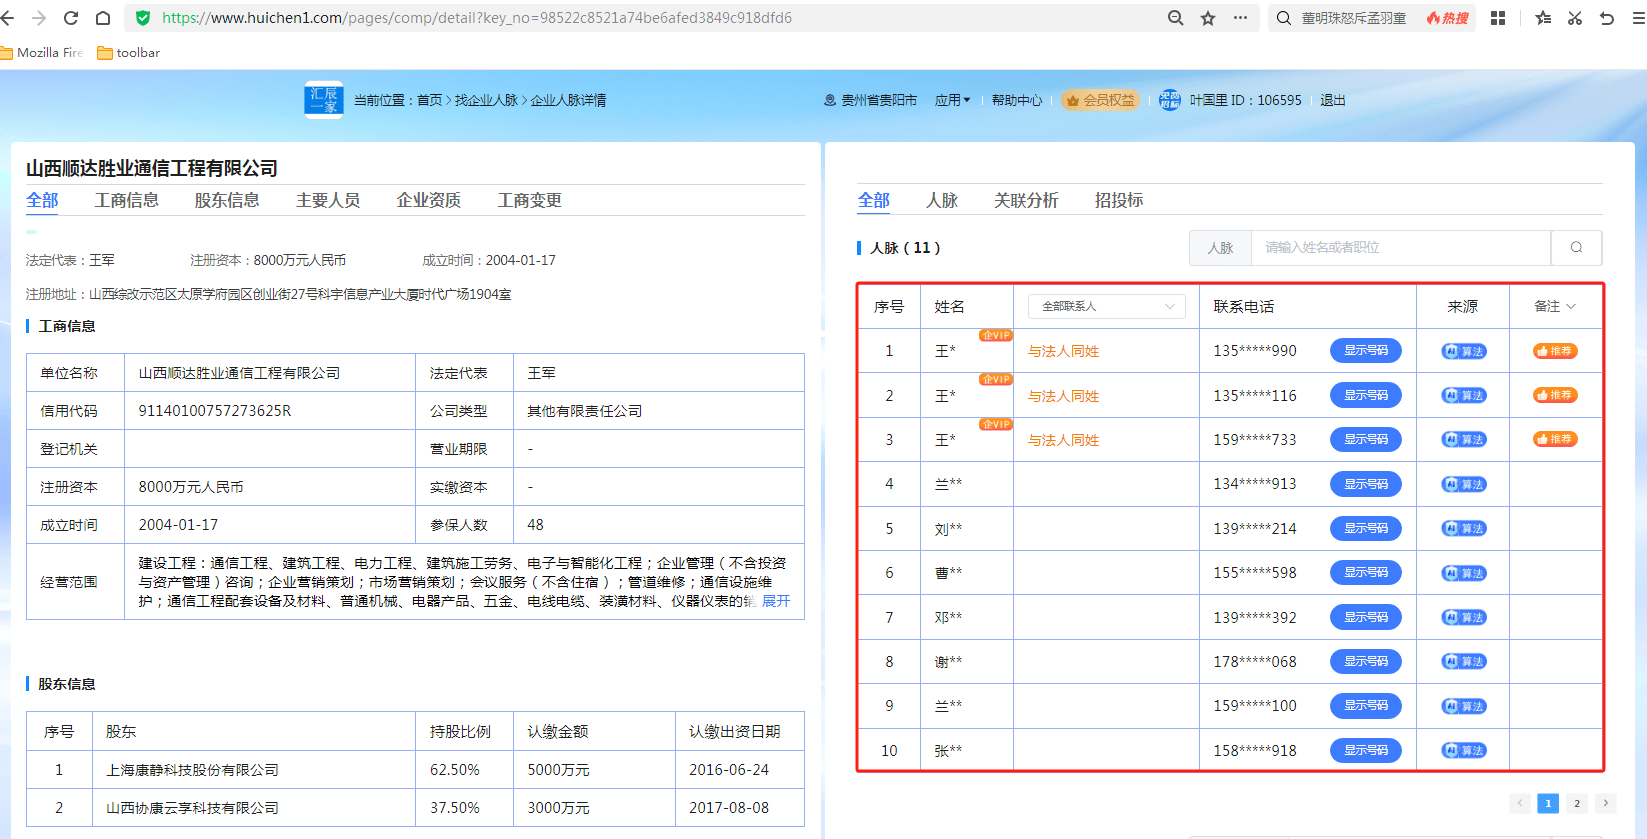Screen dimensions: 1647x839
Task: Open the 招投标 tab in right panel
Action: (1119, 200)
